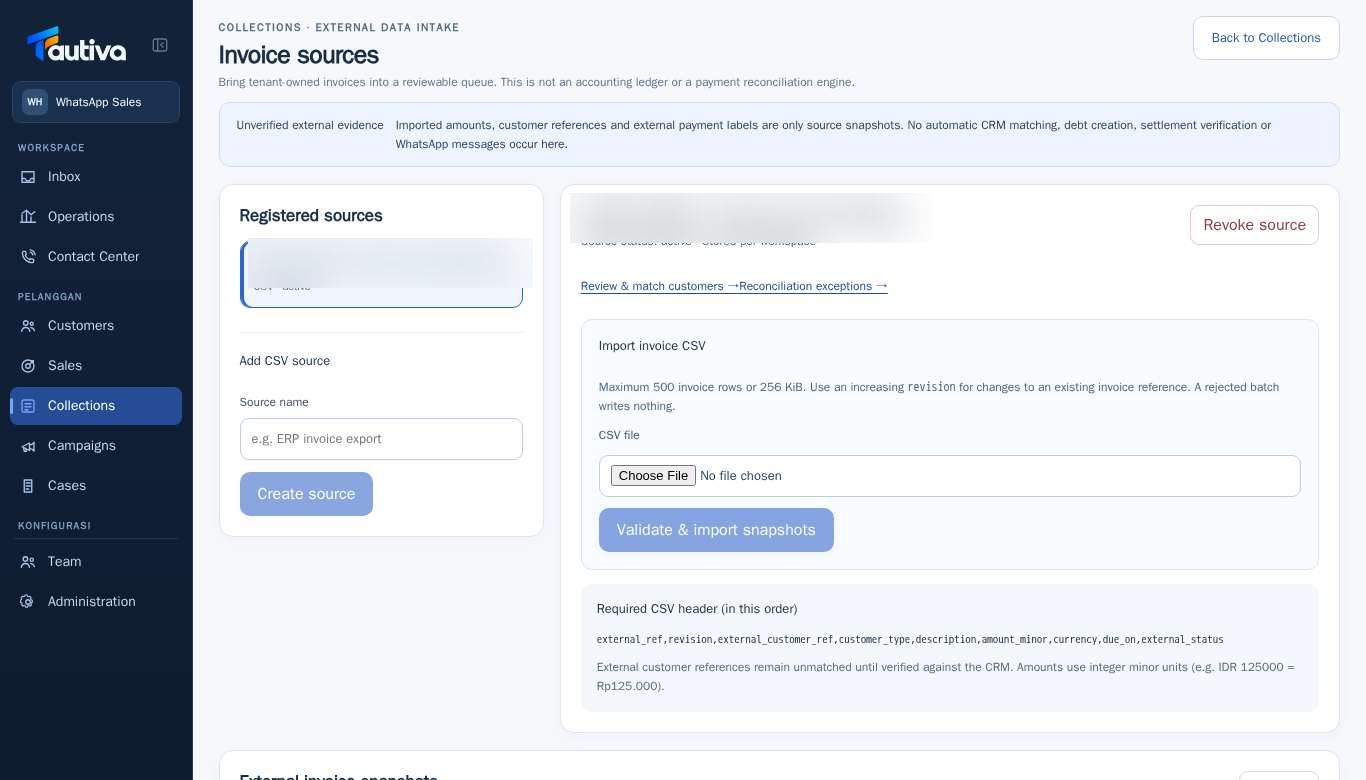Select the Collections list icon

click(28, 406)
